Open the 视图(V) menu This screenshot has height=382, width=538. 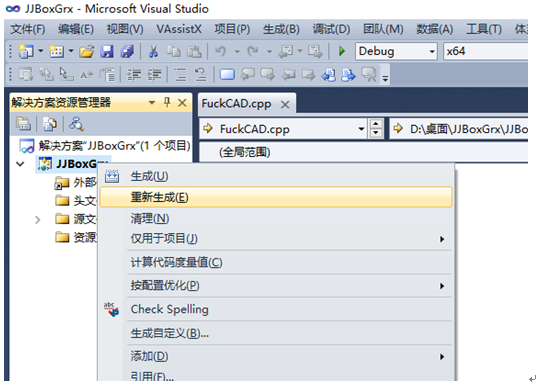click(125, 29)
